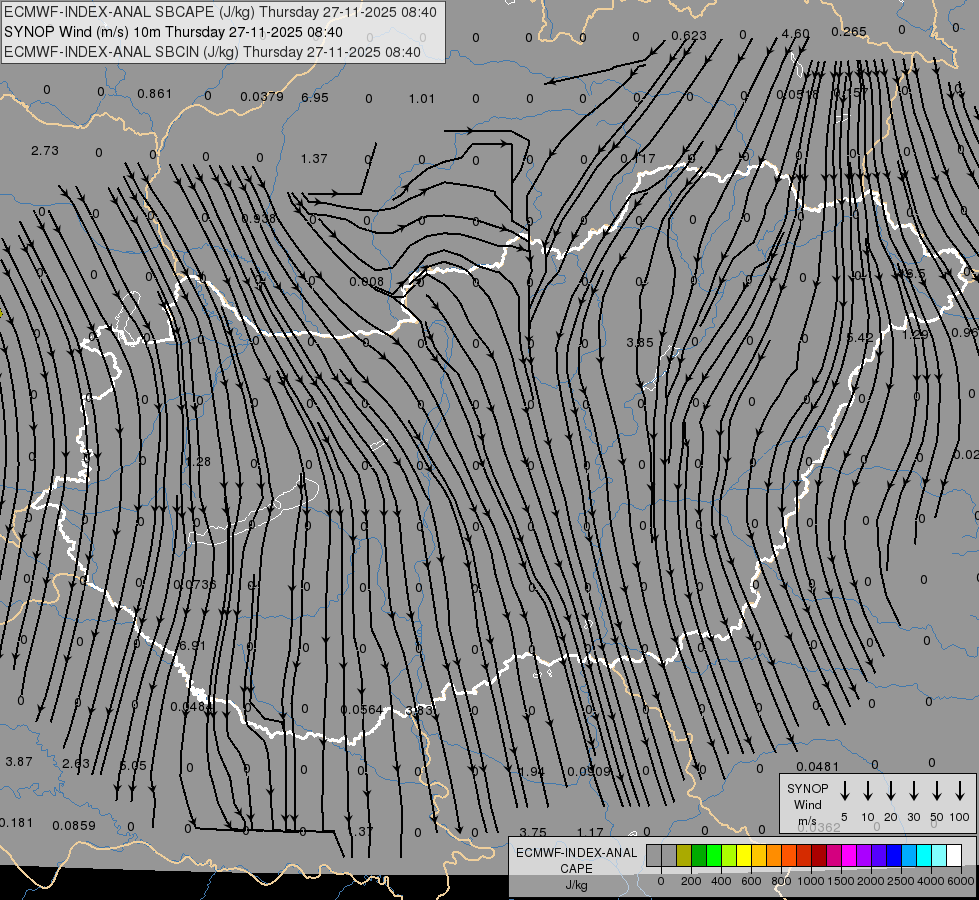Click the white 6000 J/kg CAPE swatch
The width and height of the screenshot is (979, 900).
(x=953, y=855)
